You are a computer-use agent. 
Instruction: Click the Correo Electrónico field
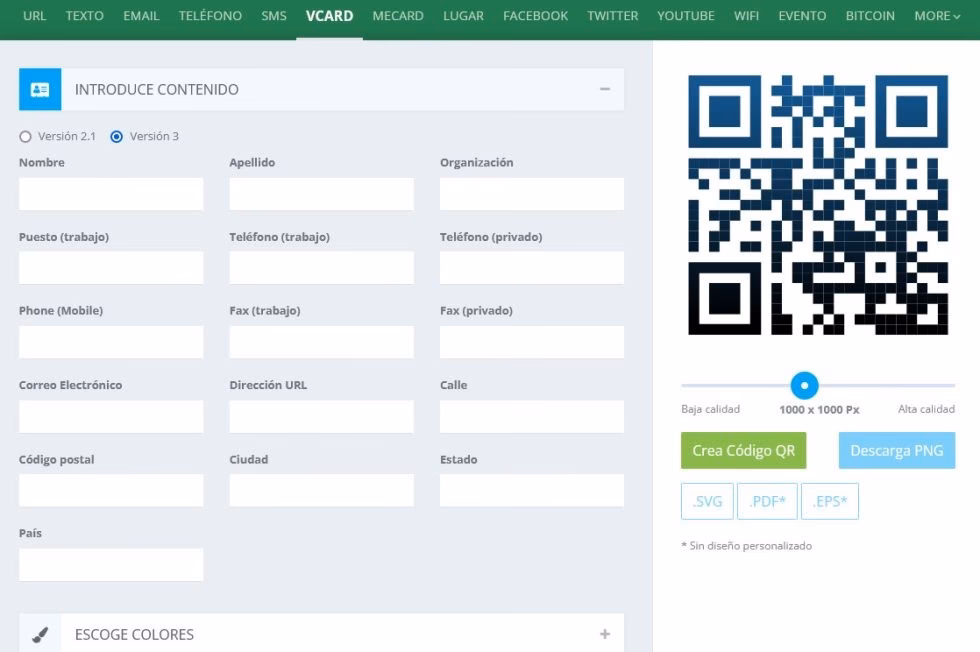pyautogui.click(x=111, y=416)
